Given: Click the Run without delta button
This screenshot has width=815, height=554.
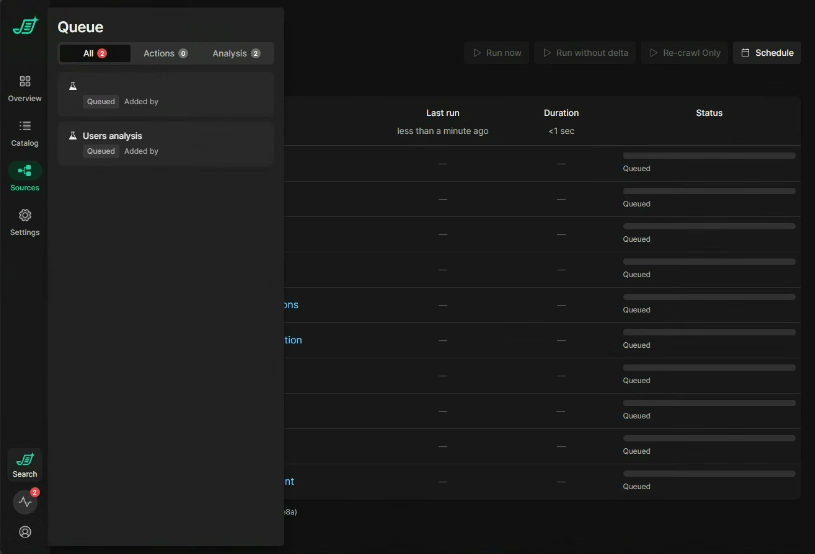Looking at the screenshot, I should coord(585,53).
